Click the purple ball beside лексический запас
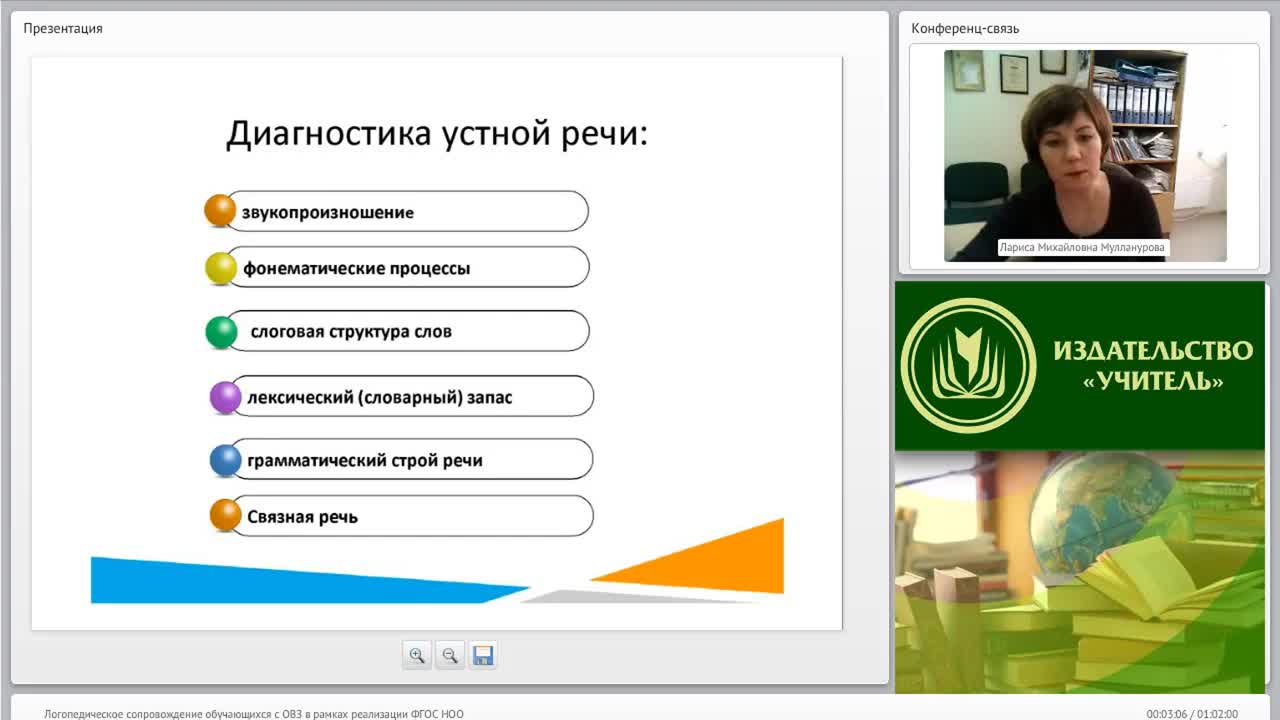1280x720 pixels. 226,397
